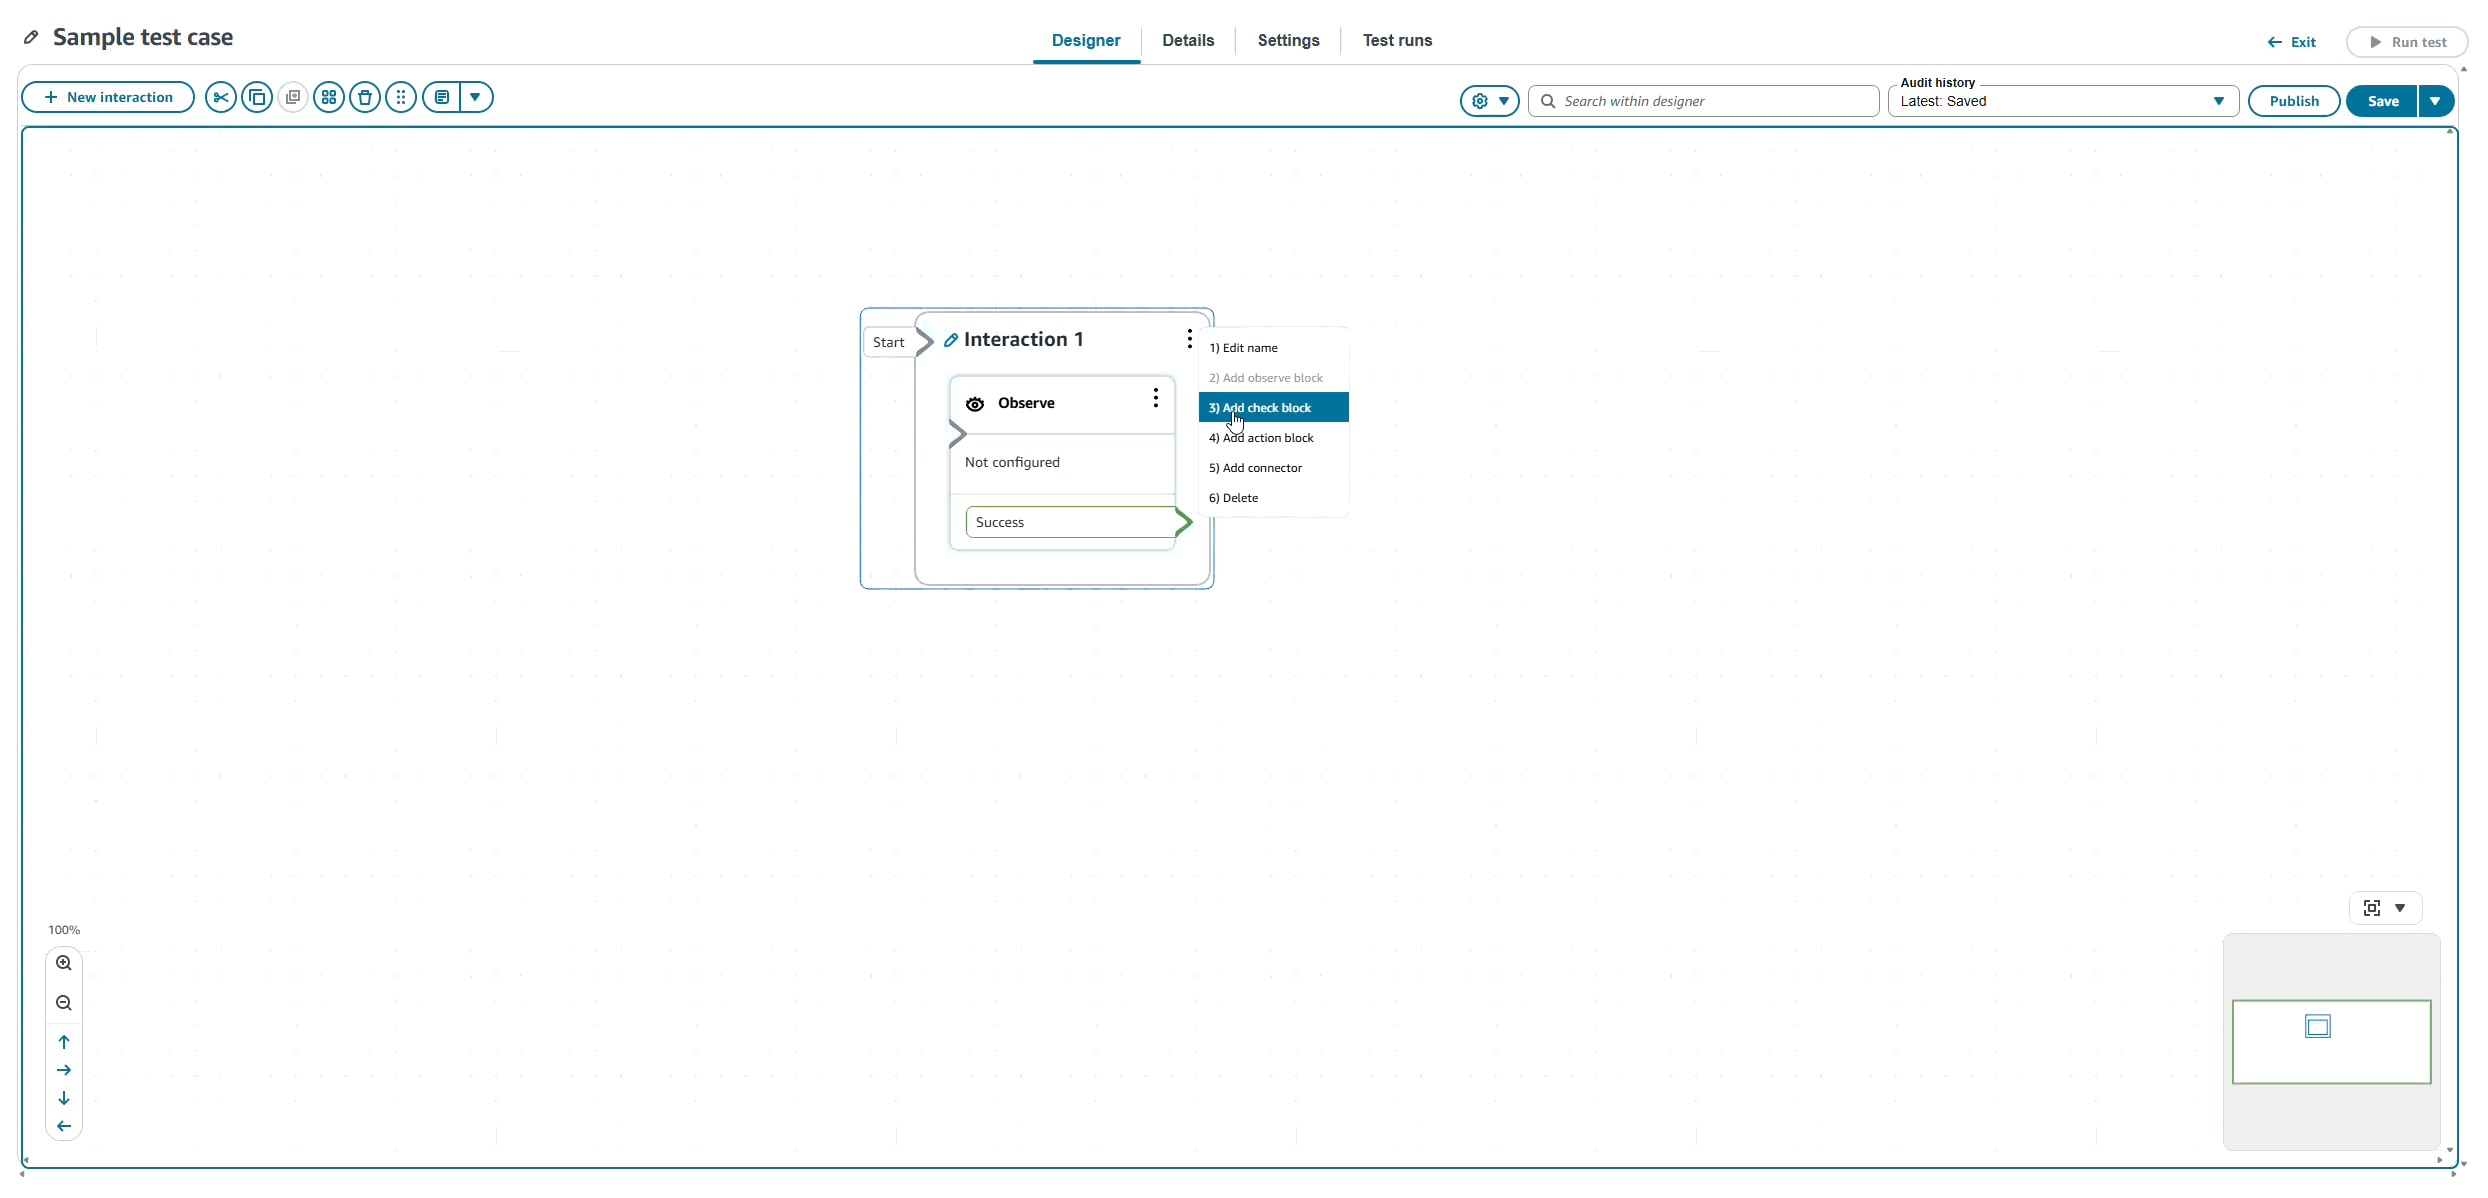Click the trash delete icon
Image resolution: width=2488 pixels, height=1198 pixels.
[x=365, y=97]
